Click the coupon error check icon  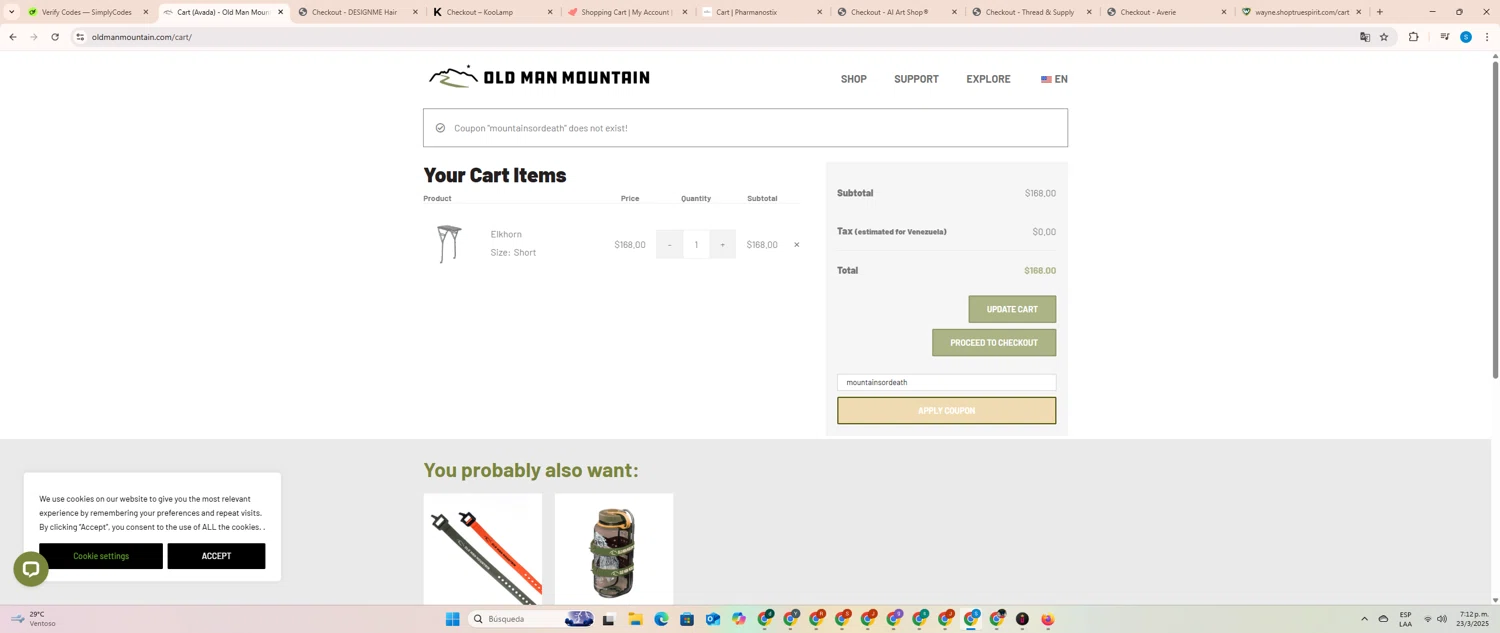point(440,128)
